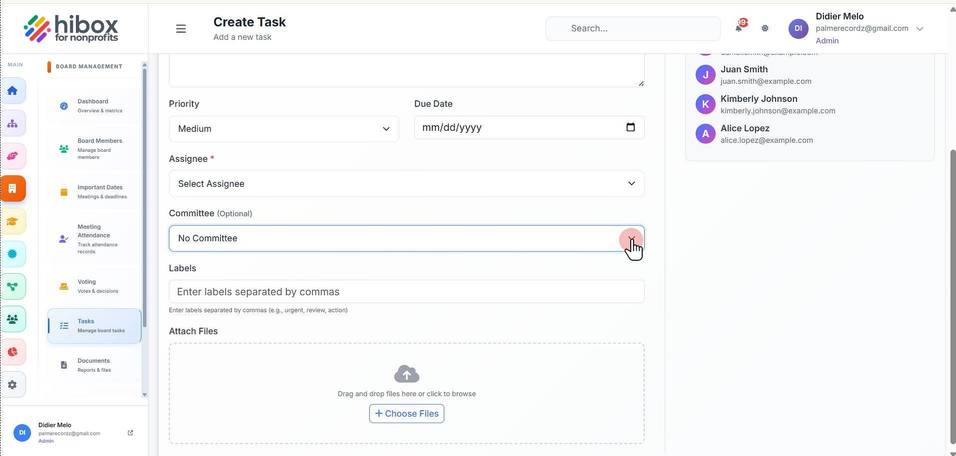
Task: Click the Search field in header
Action: click(x=633, y=29)
